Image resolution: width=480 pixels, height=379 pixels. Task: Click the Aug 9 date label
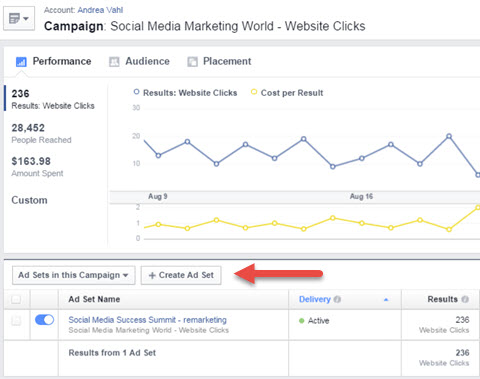158,196
